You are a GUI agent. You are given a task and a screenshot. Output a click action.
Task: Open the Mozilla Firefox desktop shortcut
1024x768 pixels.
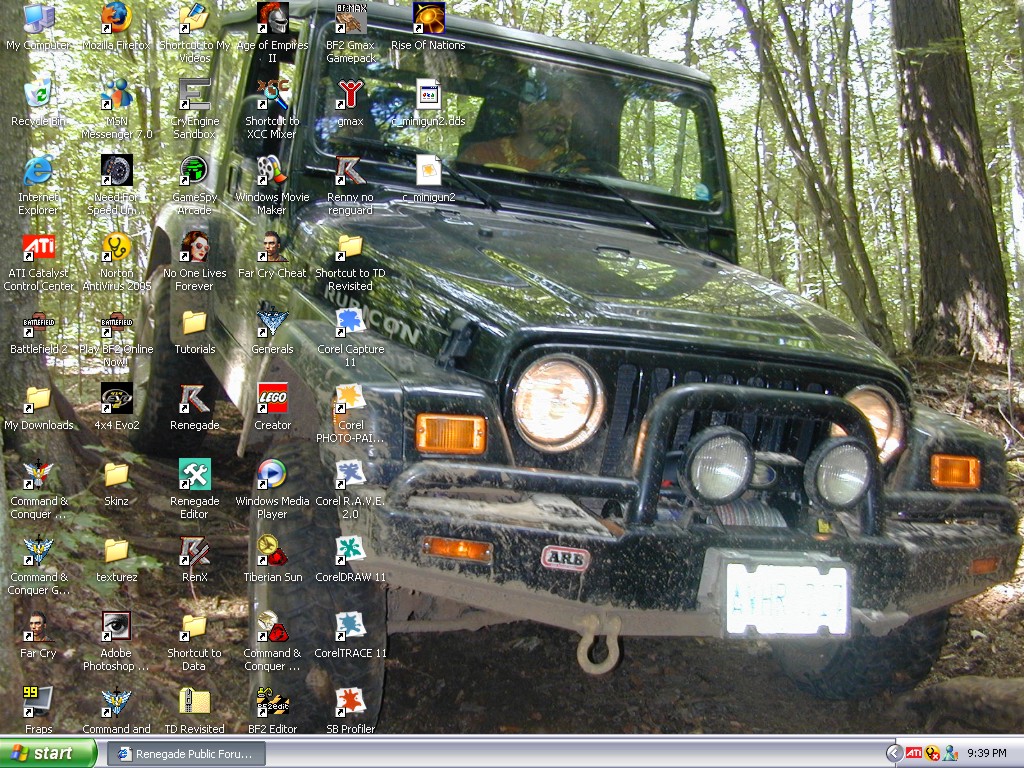coord(116,19)
